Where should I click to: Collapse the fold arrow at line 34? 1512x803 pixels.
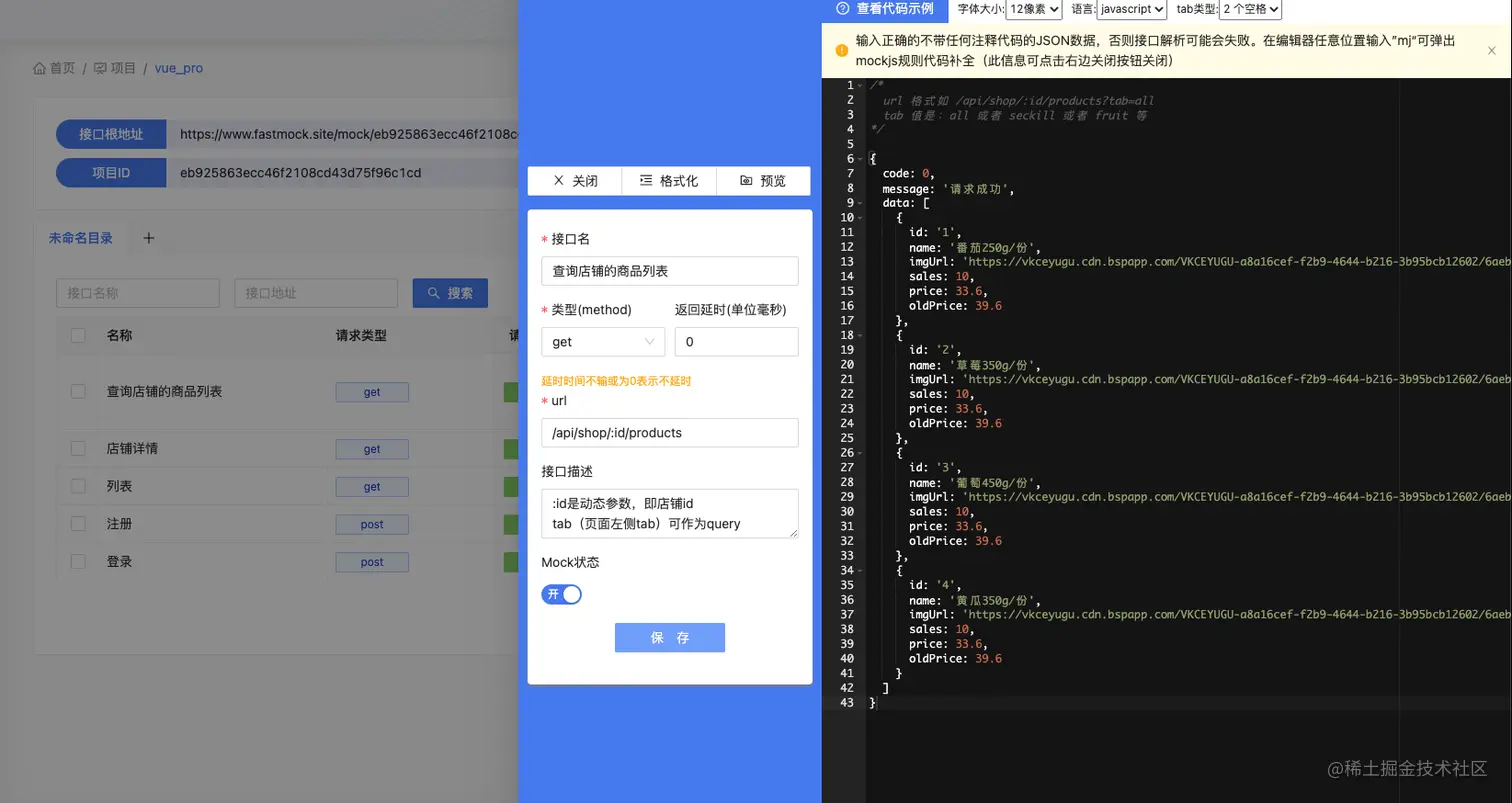click(x=860, y=570)
